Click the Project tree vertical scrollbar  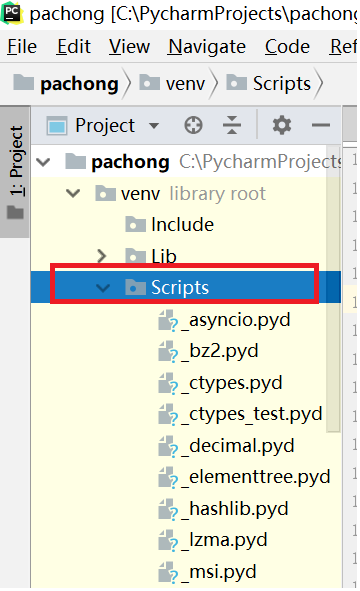333,303
